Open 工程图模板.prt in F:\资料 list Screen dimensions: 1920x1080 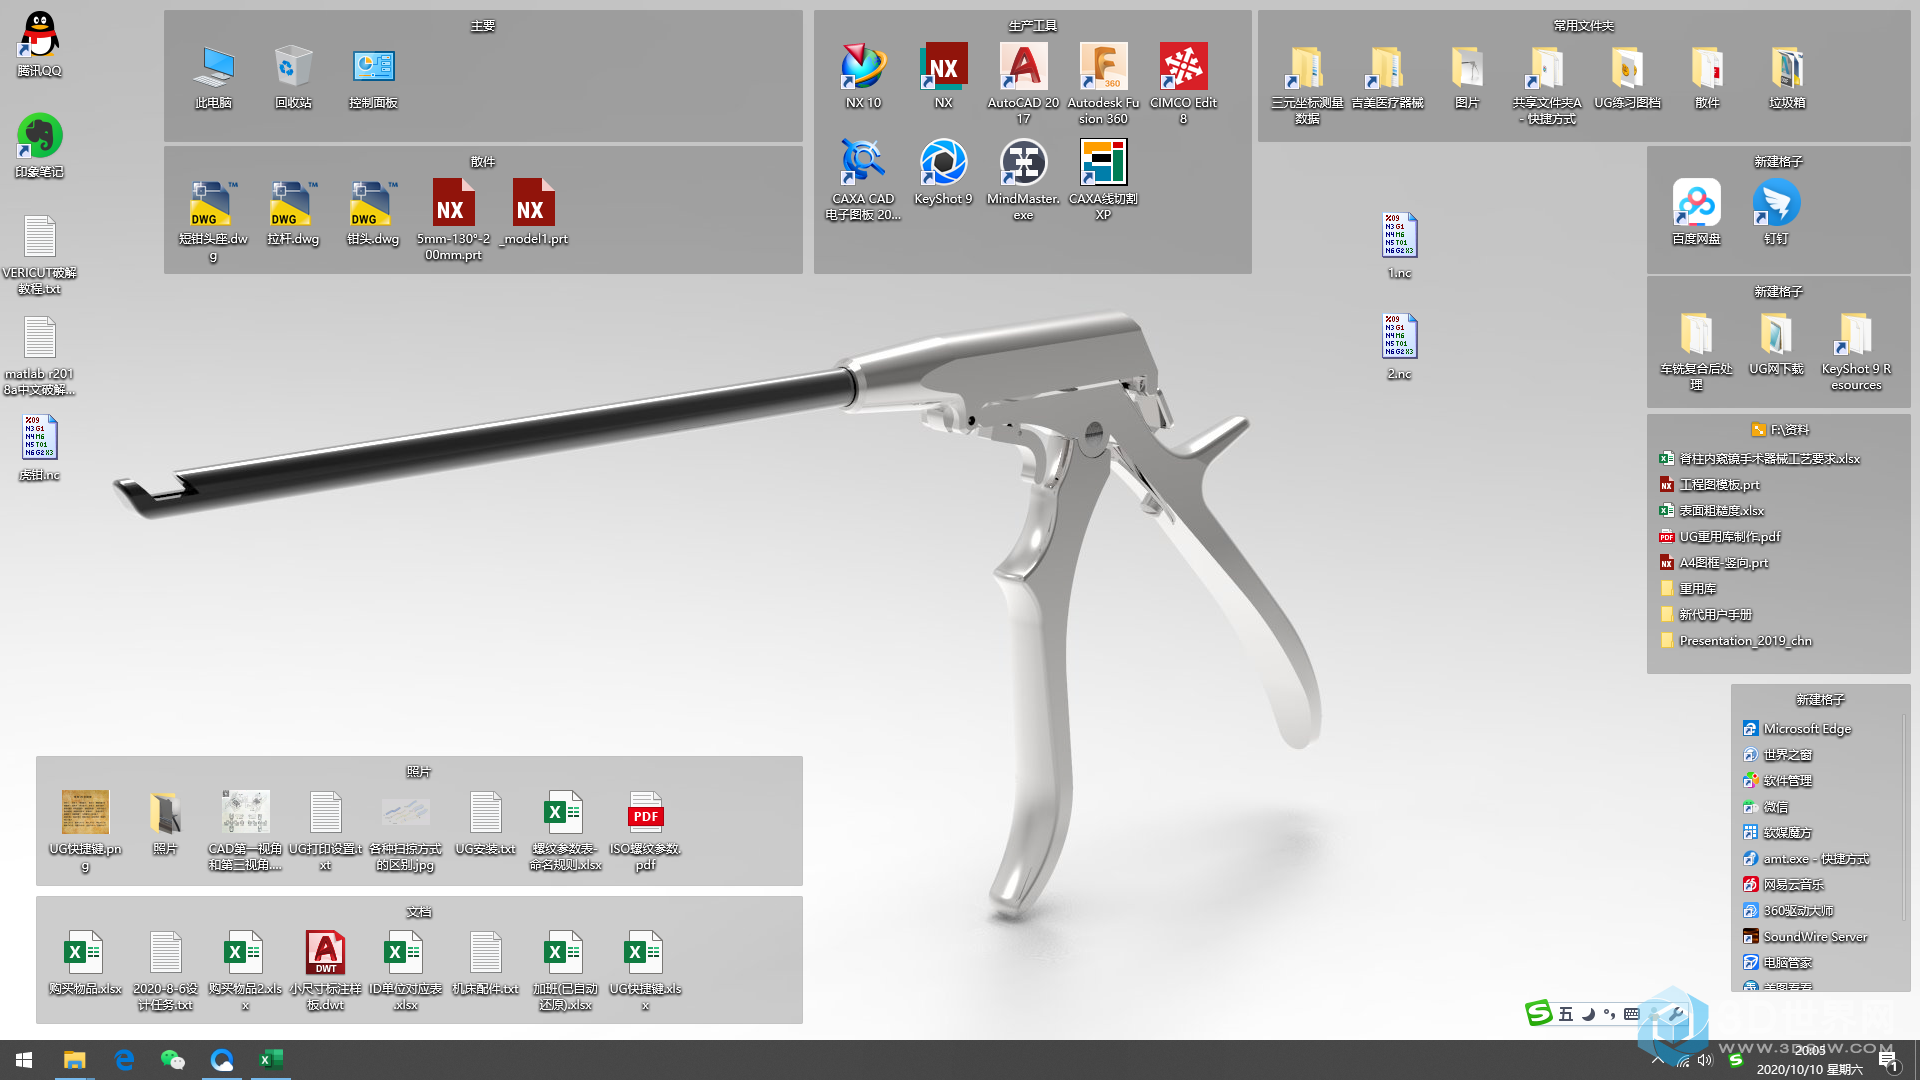coord(1709,485)
